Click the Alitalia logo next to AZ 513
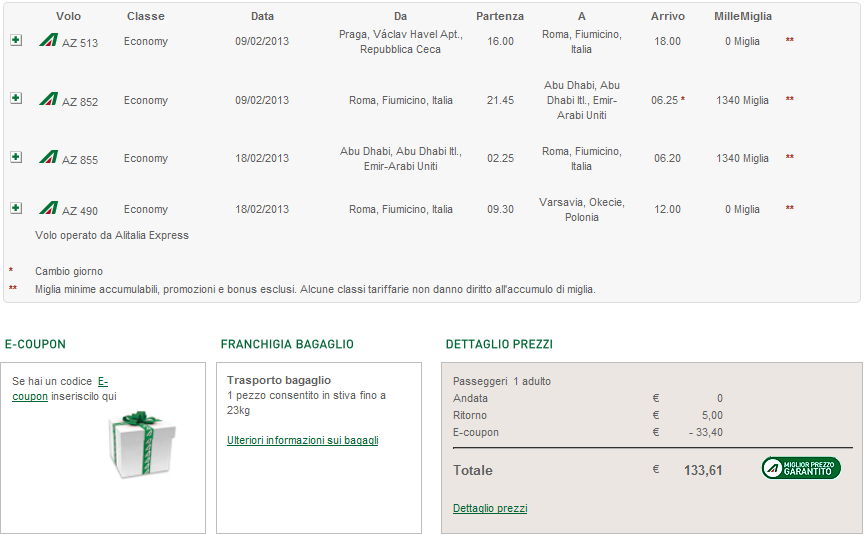The height and width of the screenshot is (535, 866). click(x=49, y=40)
